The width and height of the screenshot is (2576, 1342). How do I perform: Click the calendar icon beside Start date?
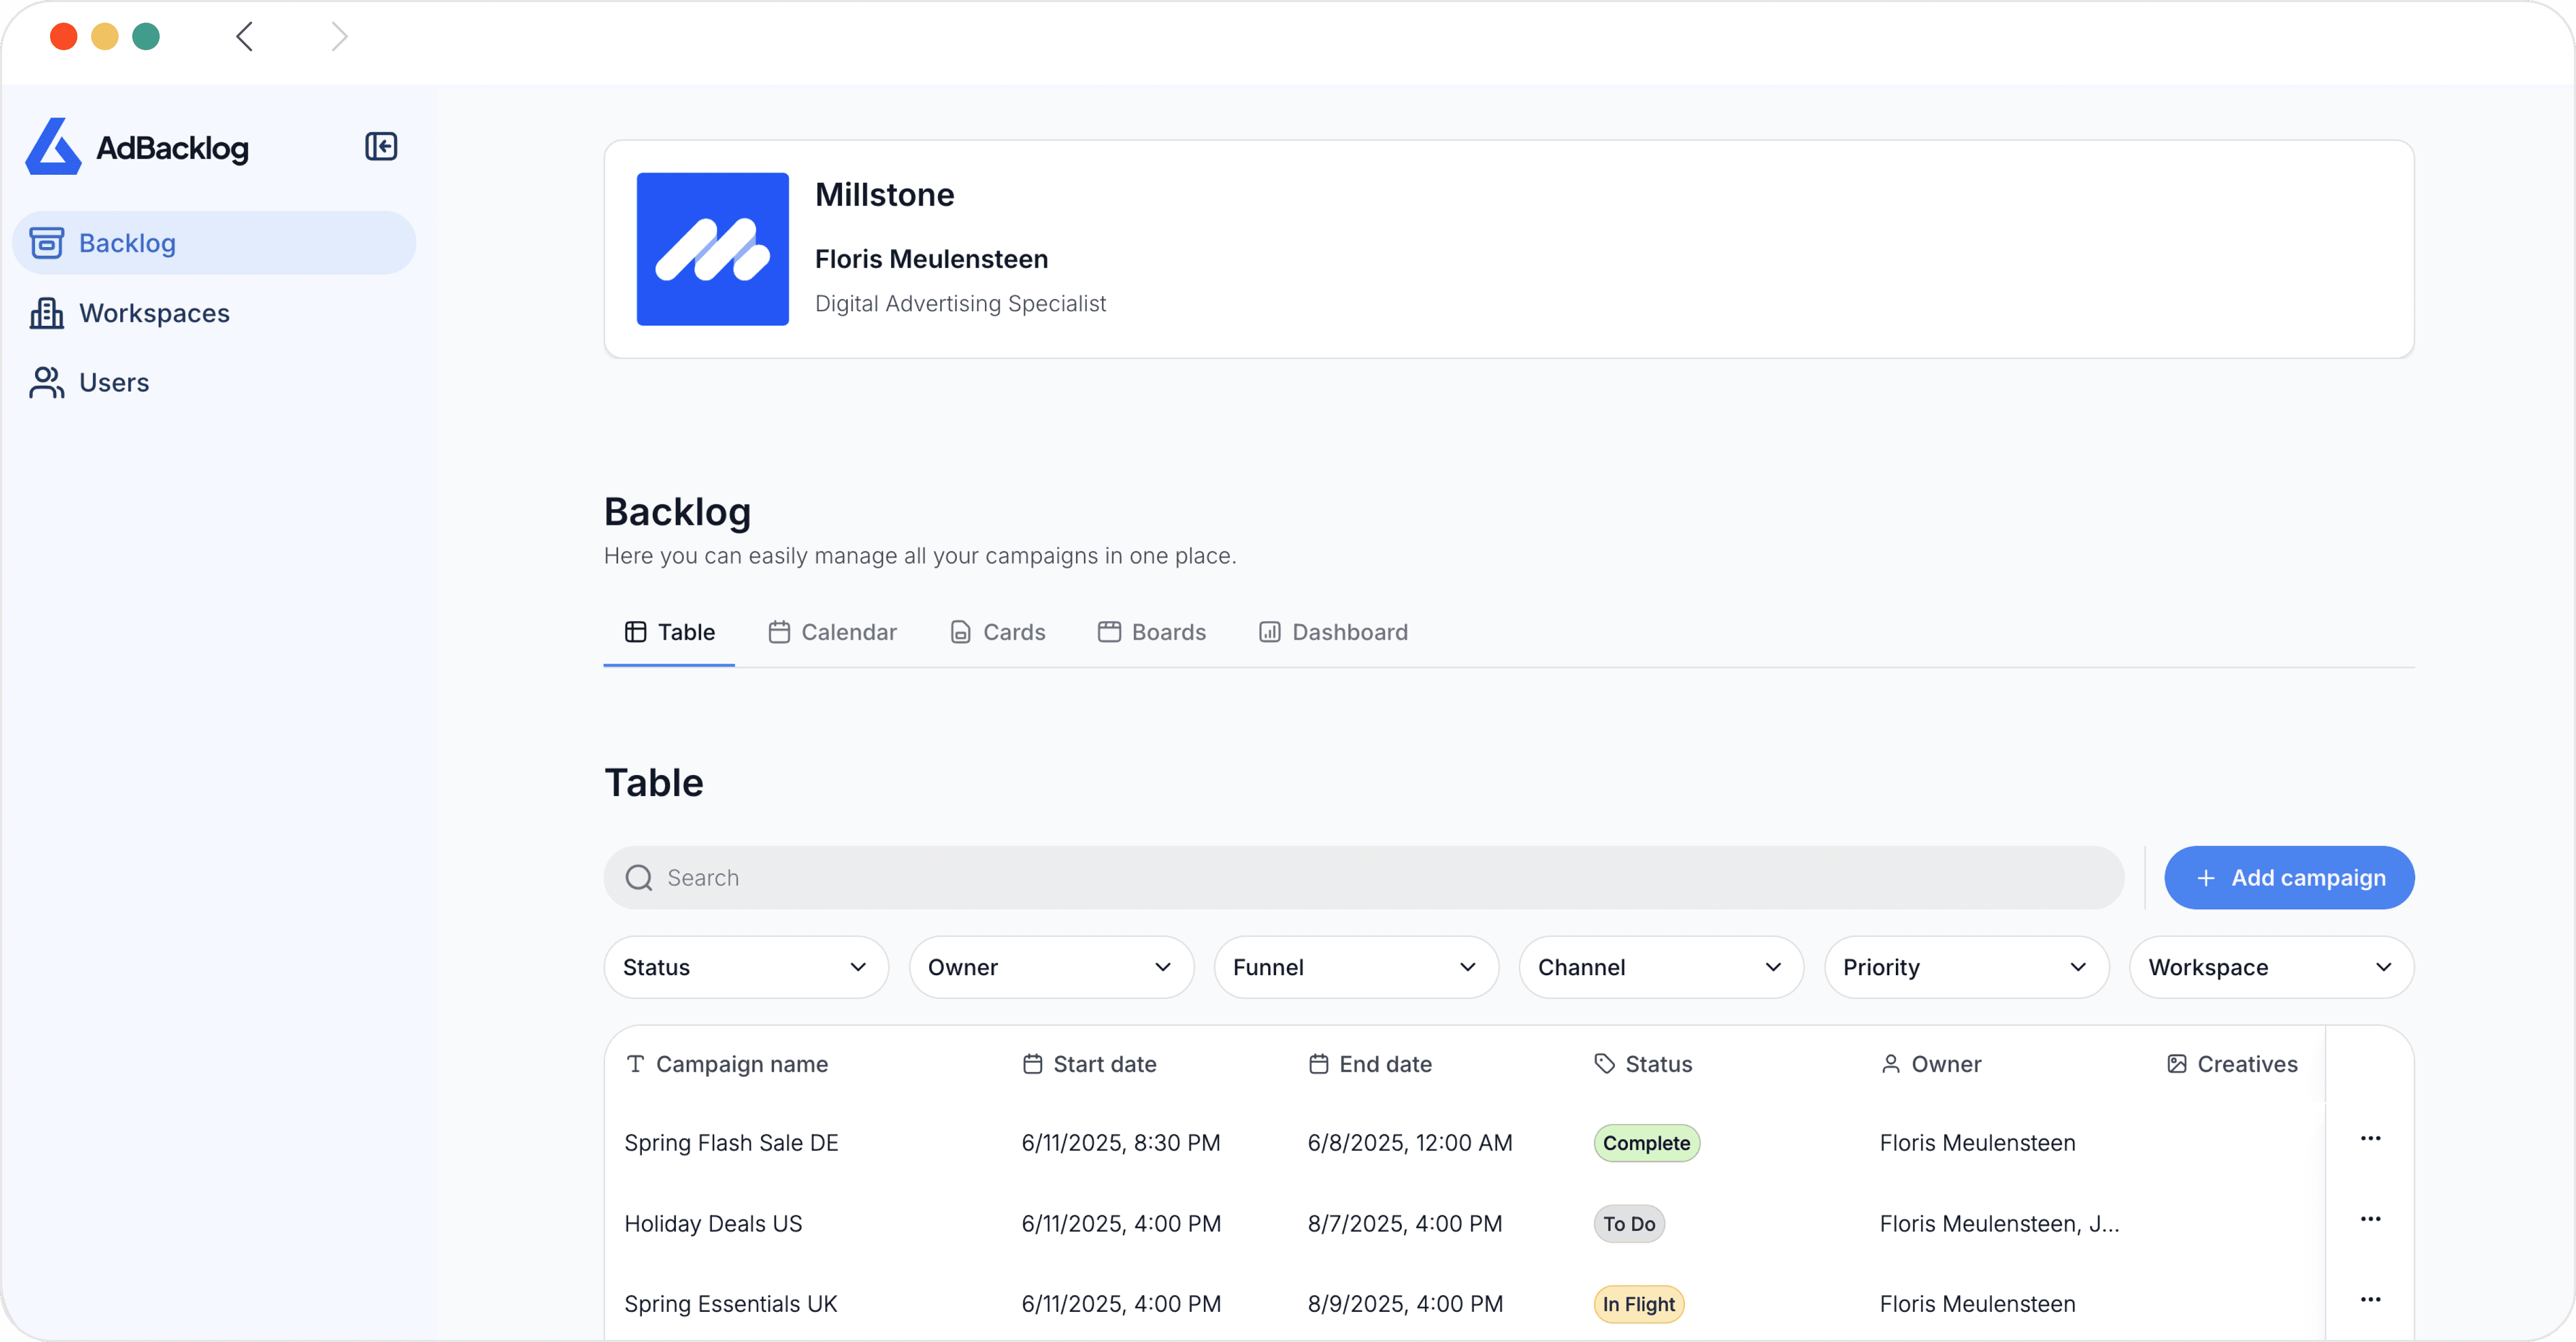1032,1064
